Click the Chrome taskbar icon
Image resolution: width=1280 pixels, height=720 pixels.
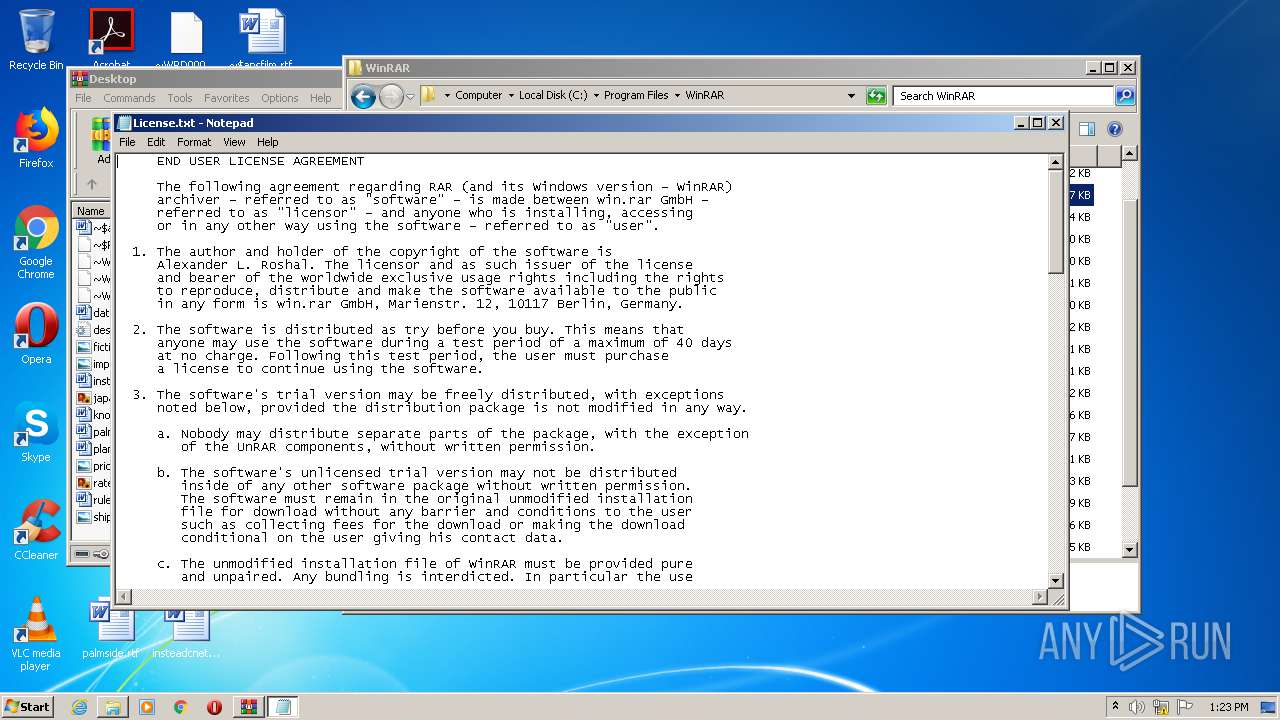coord(181,707)
